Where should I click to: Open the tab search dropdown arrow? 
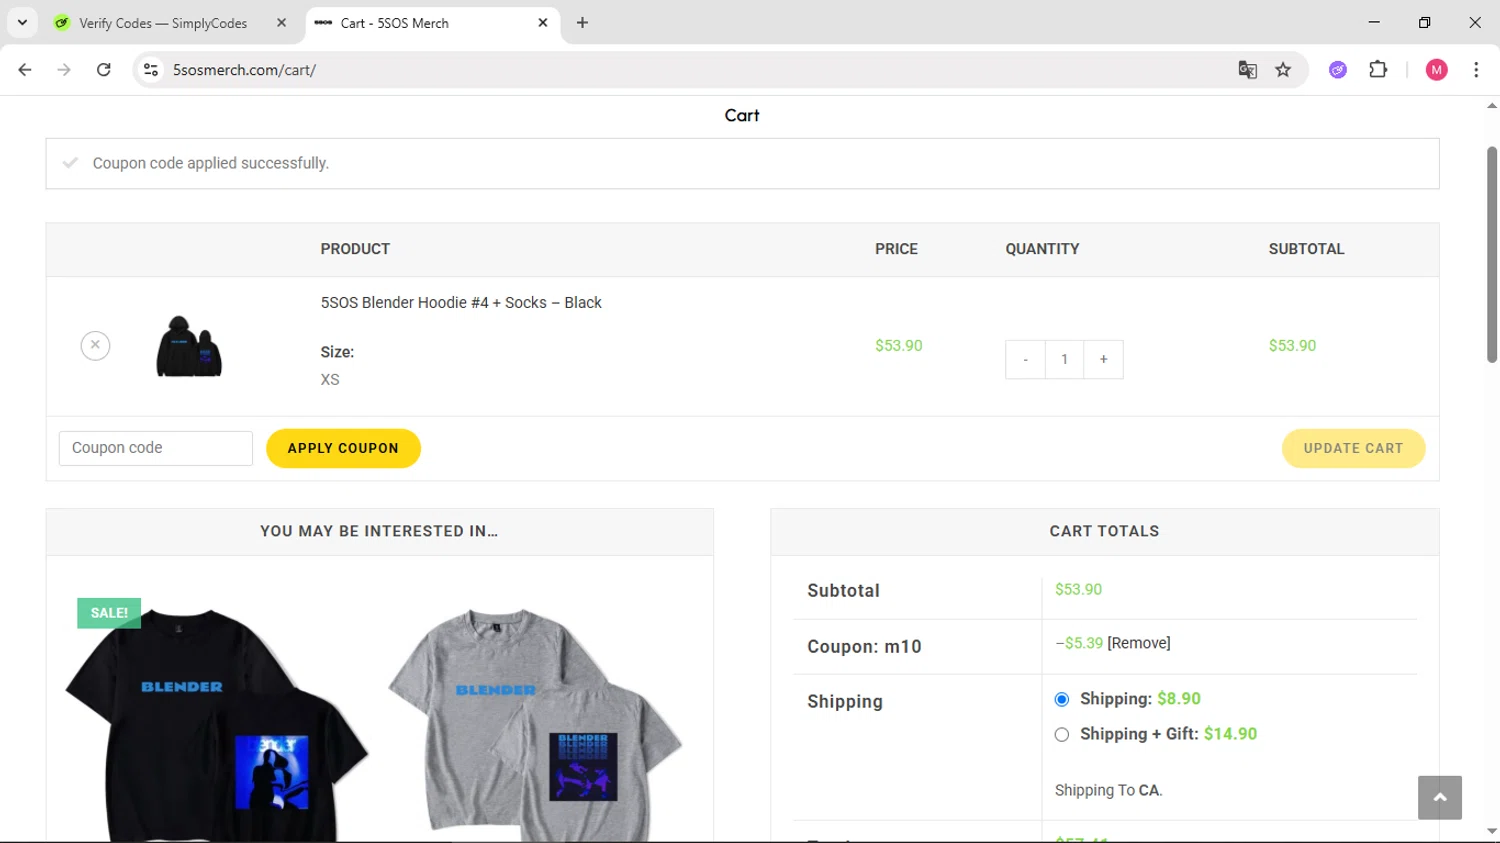click(22, 22)
